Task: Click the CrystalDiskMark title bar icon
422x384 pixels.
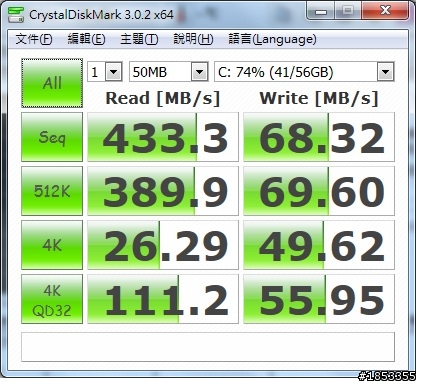Action: (x=16, y=14)
